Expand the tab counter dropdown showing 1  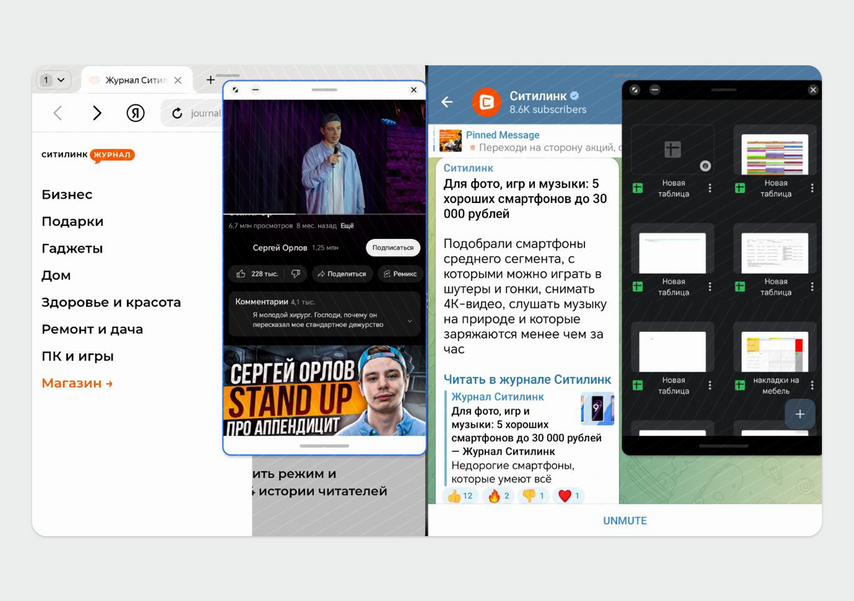pos(53,80)
